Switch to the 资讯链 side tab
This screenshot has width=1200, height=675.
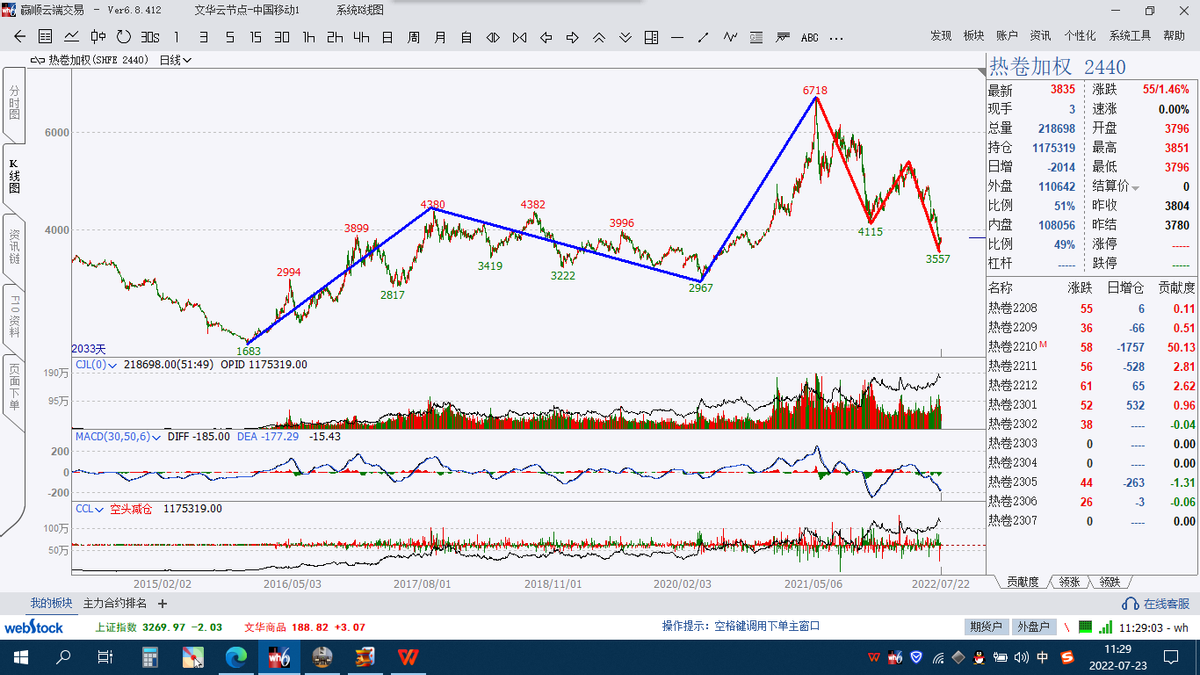click(x=13, y=246)
